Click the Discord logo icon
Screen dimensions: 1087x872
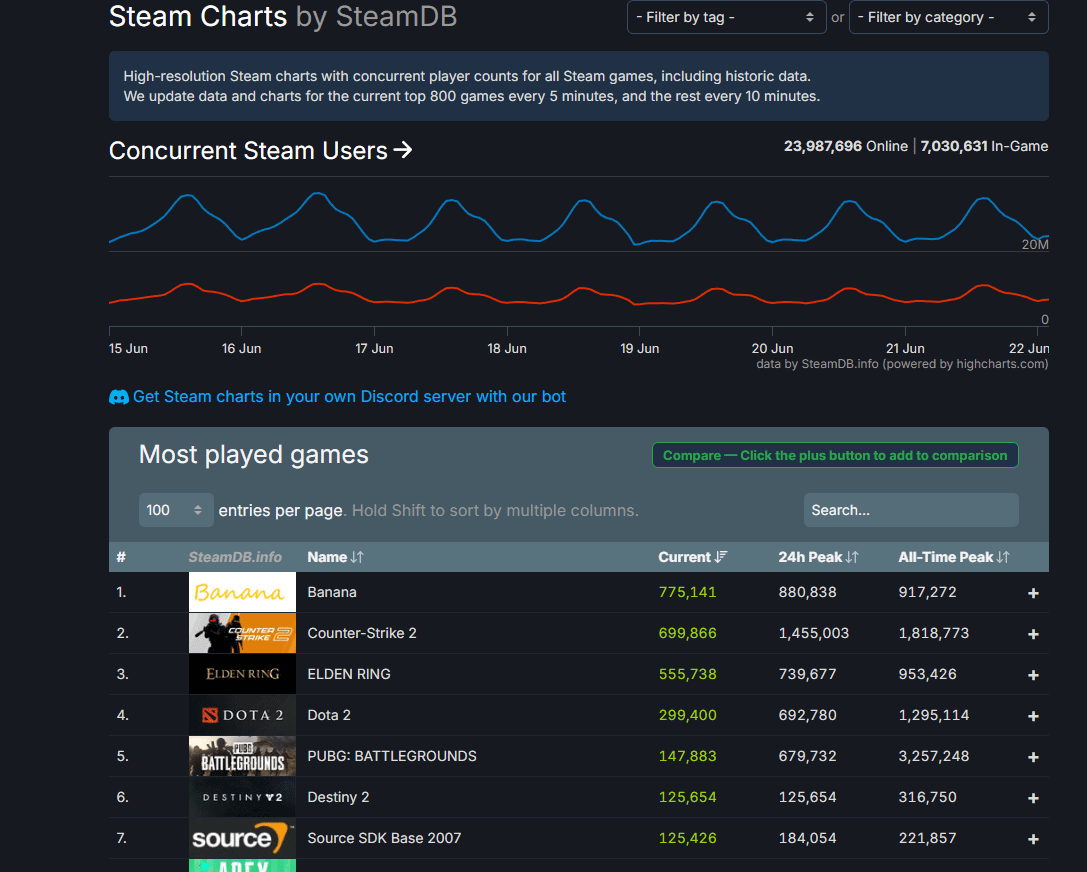pyautogui.click(x=119, y=397)
